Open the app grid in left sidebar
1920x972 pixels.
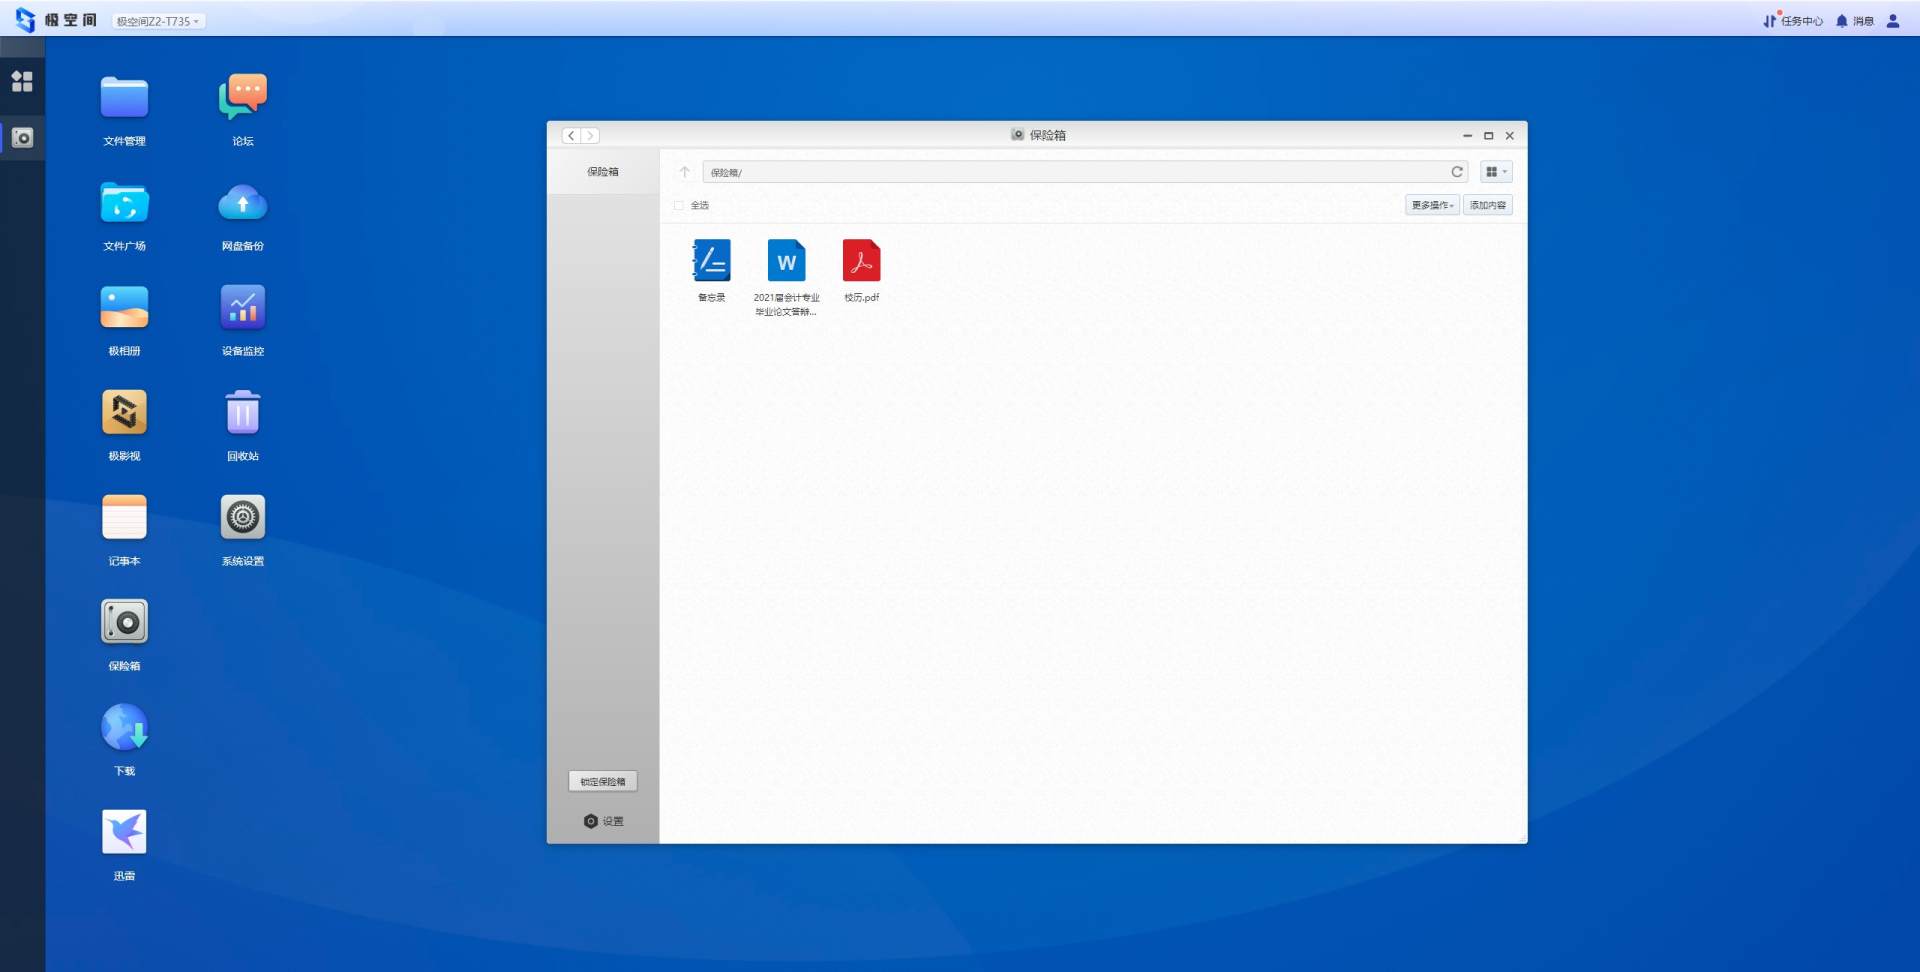(22, 81)
